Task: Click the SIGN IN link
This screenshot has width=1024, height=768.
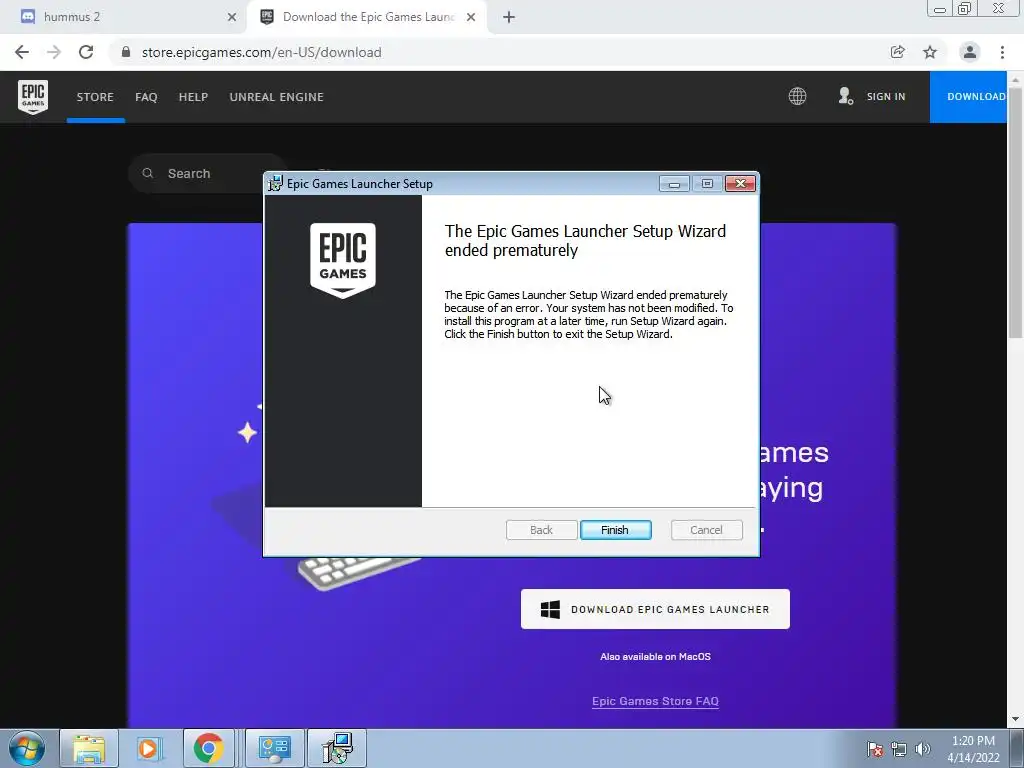Action: point(886,97)
